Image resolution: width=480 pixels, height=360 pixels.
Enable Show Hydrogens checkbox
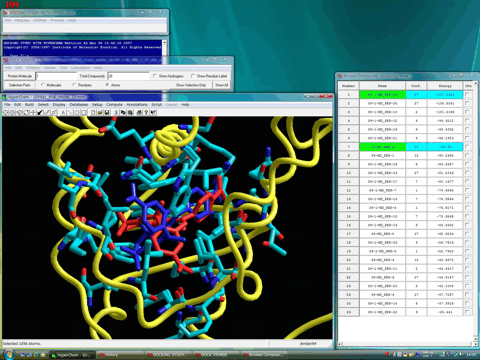[x=155, y=76]
